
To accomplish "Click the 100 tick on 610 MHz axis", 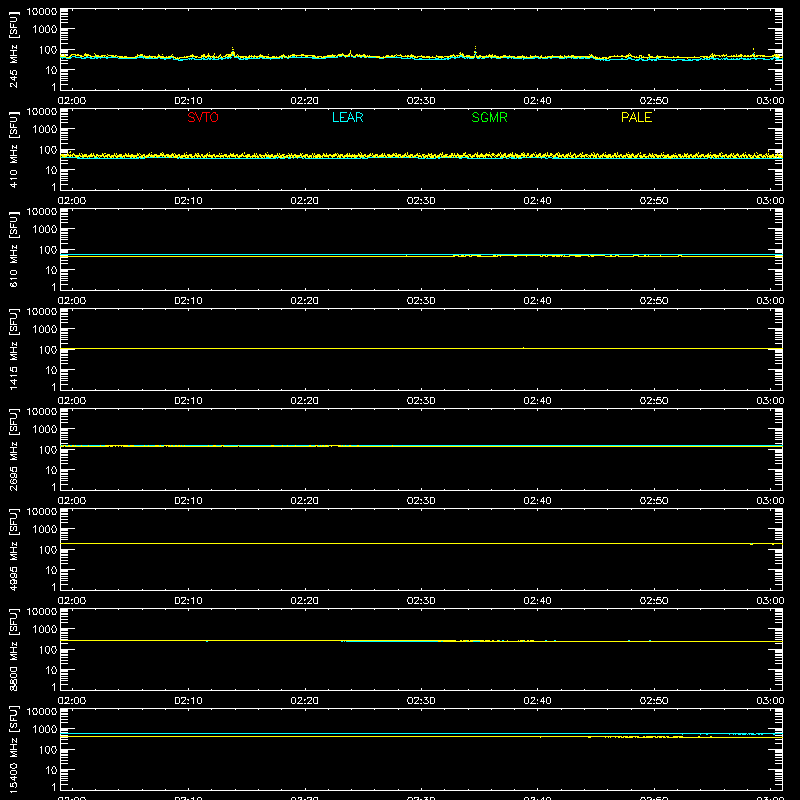I will point(48,249).
